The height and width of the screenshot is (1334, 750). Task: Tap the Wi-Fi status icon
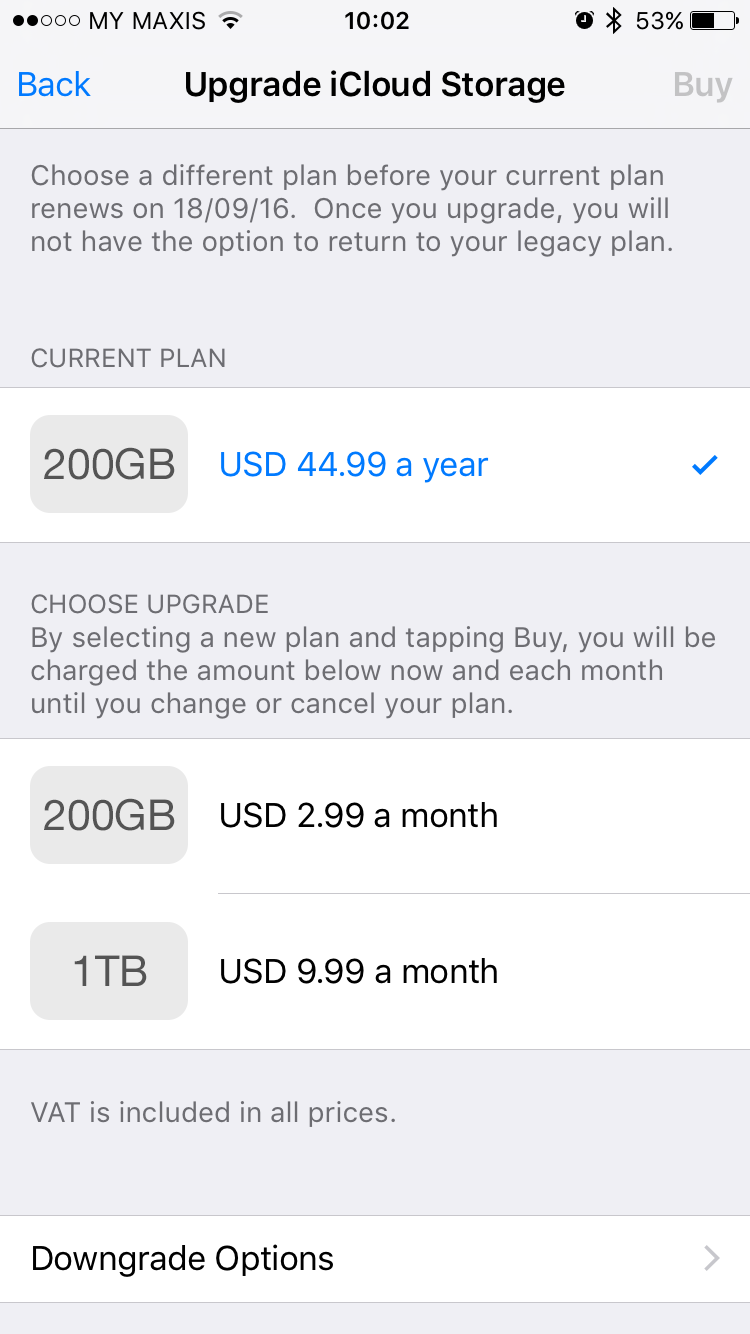(231, 20)
